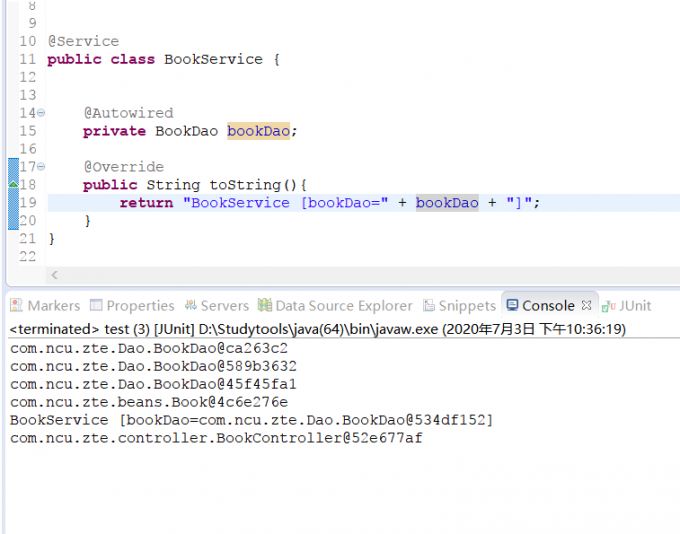Click the Snippets view icon

pyautogui.click(x=429, y=306)
